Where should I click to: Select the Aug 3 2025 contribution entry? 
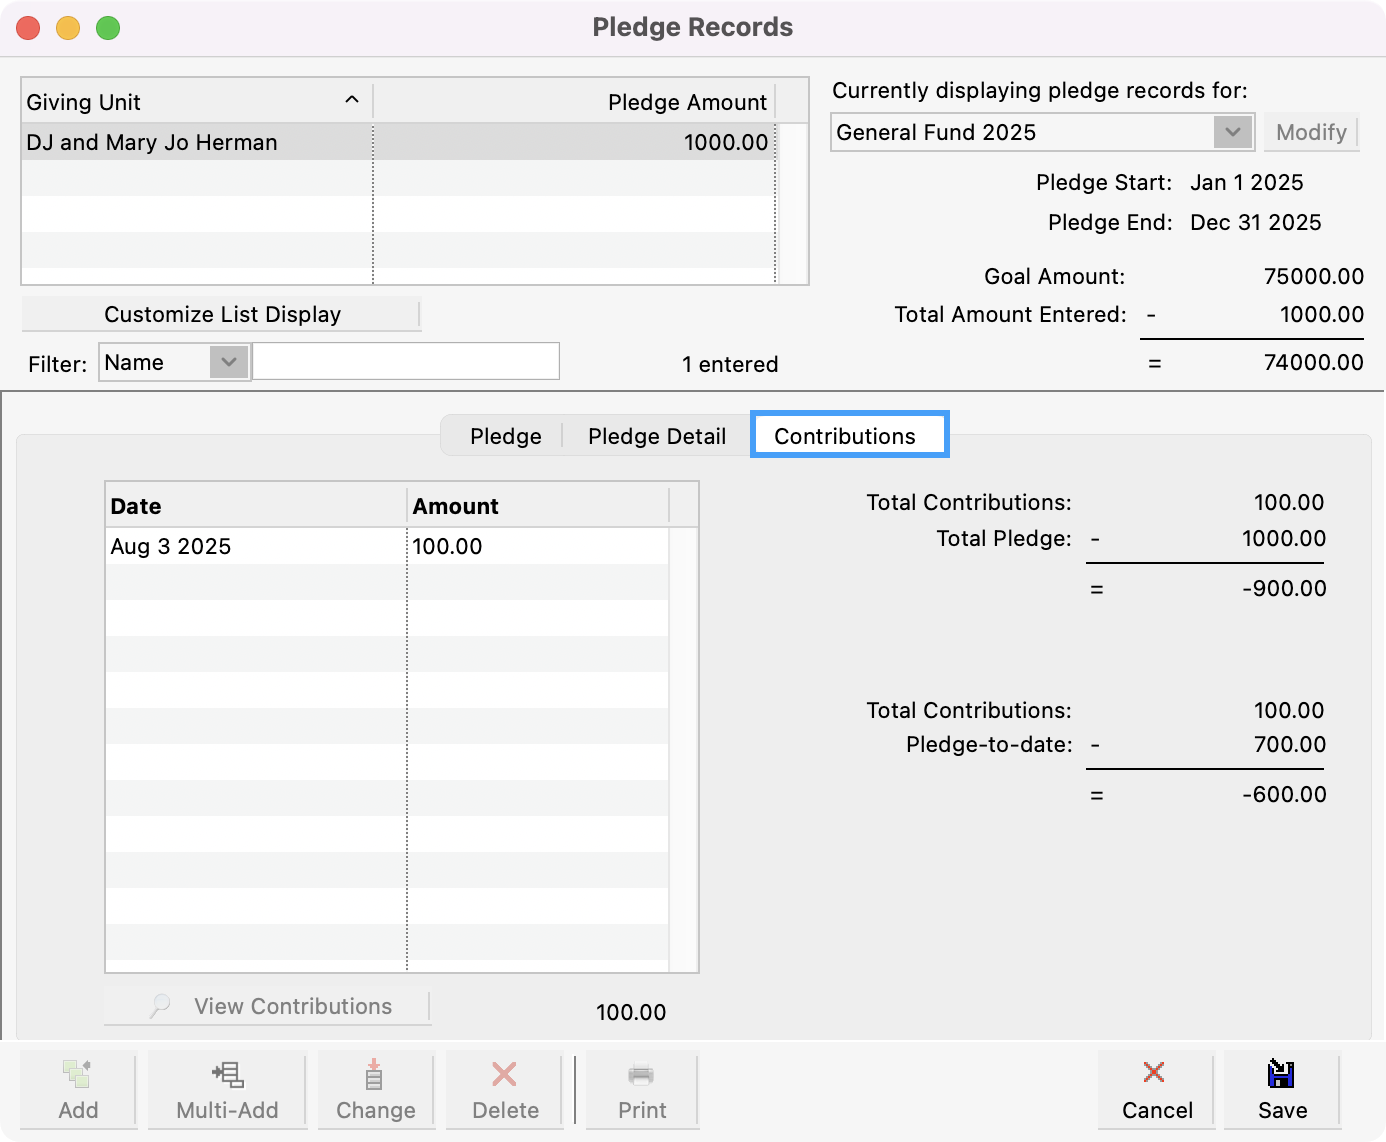point(250,546)
